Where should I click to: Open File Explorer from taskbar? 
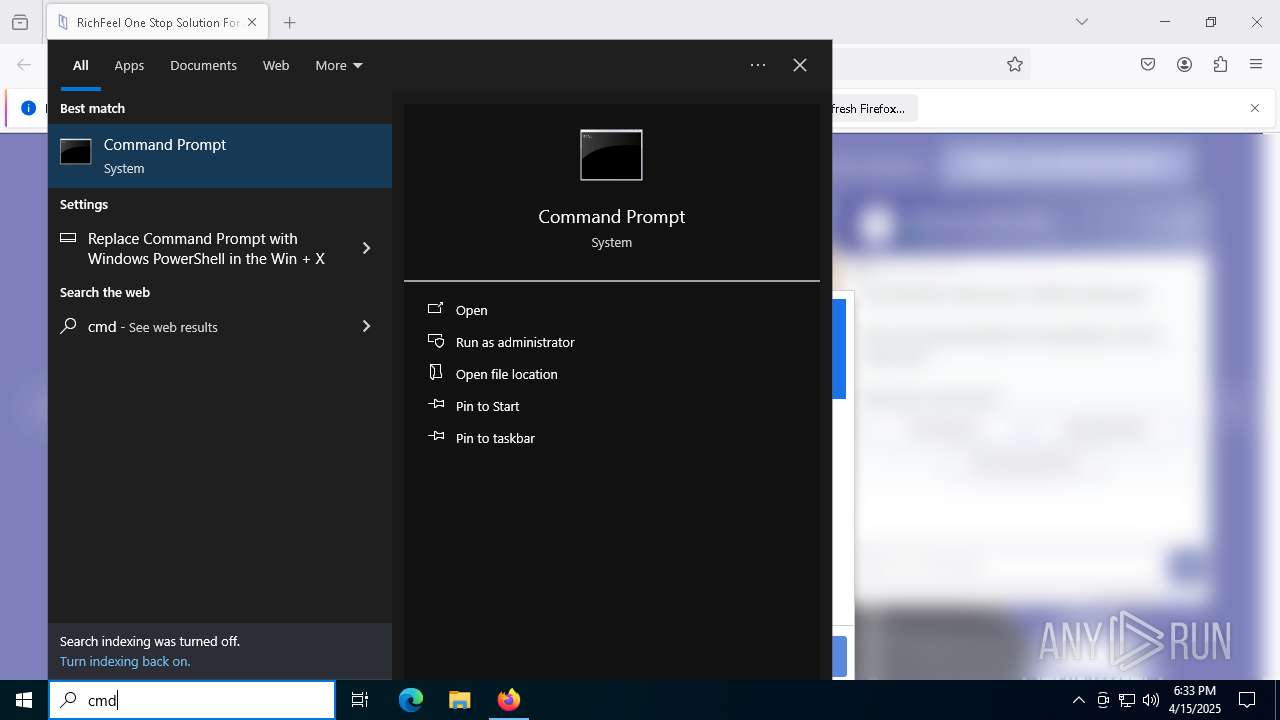pos(460,700)
